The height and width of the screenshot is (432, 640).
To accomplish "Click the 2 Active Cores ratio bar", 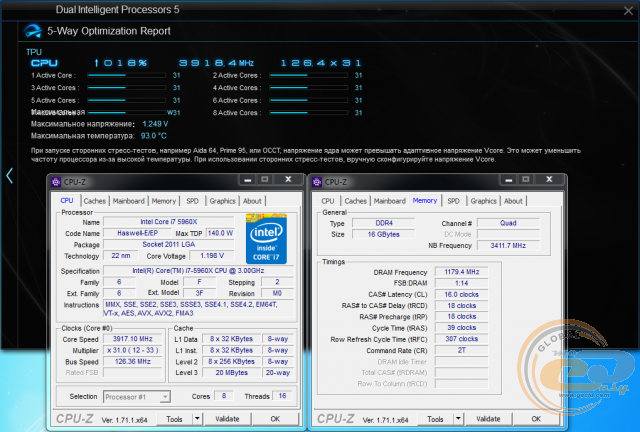I will click(x=309, y=75).
